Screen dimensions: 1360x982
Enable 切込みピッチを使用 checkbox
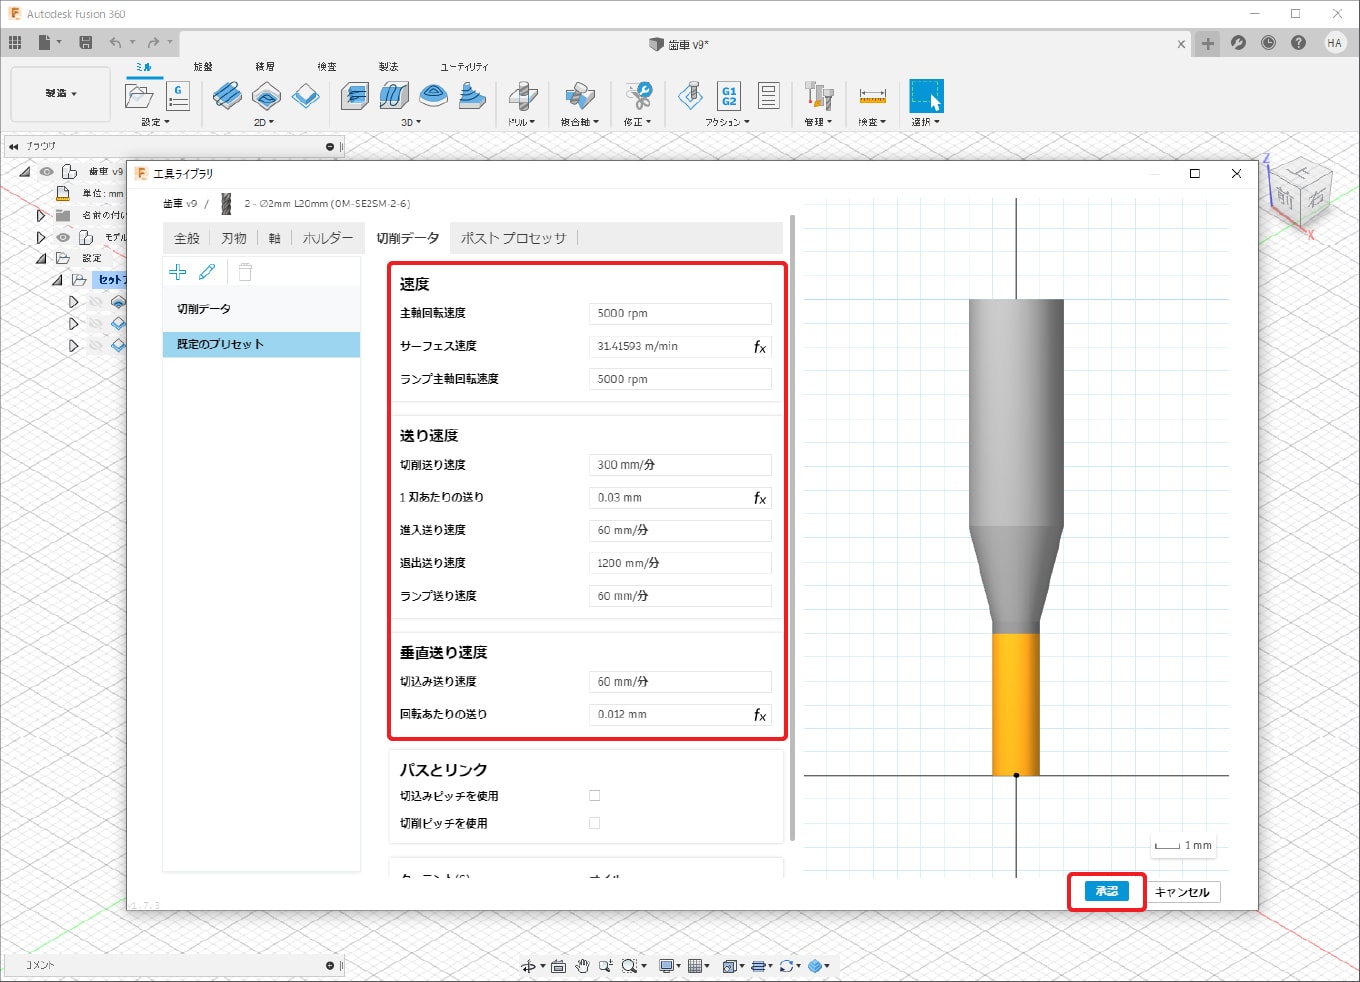pyautogui.click(x=595, y=796)
